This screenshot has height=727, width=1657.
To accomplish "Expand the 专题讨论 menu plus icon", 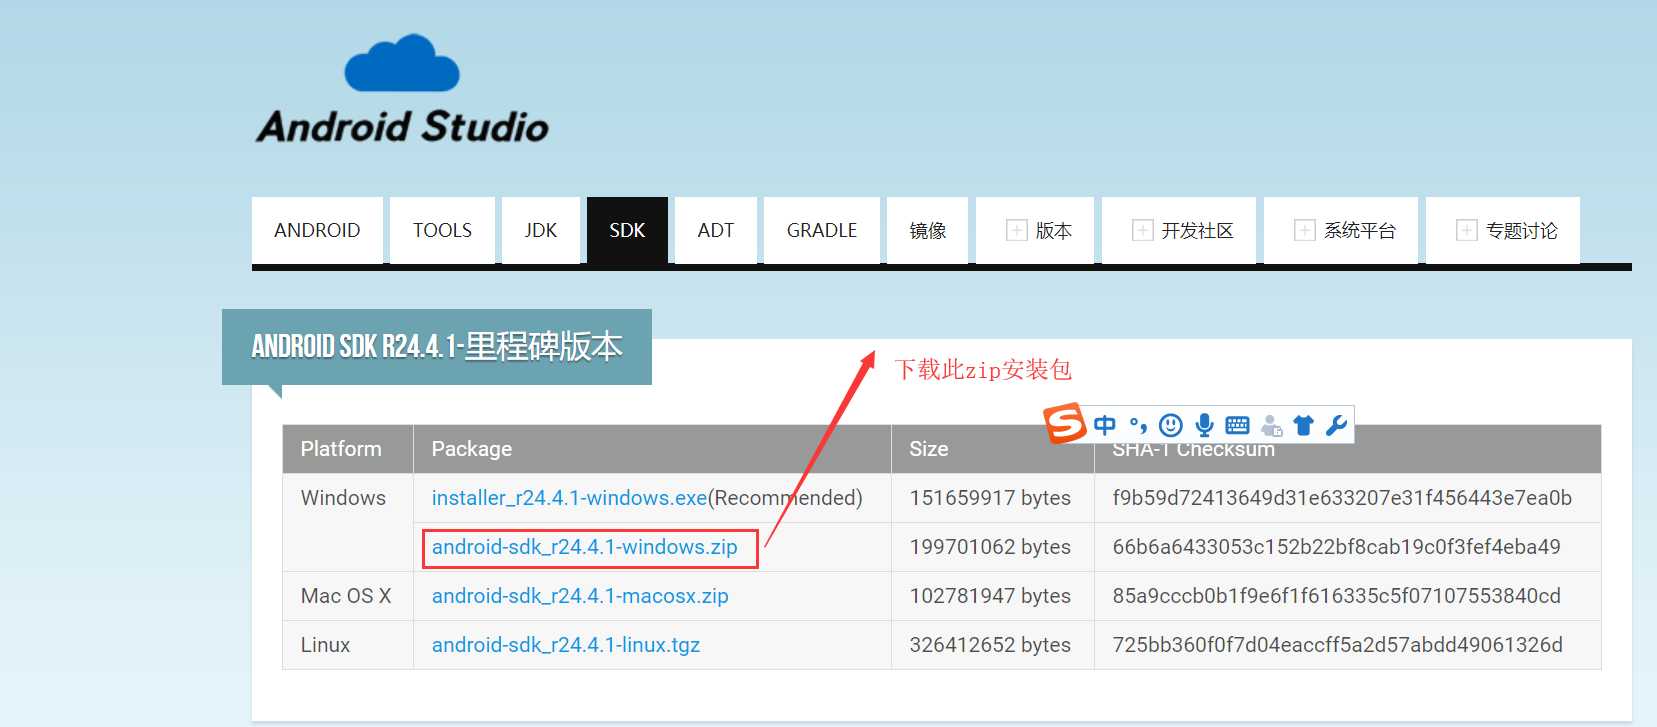I will (x=1467, y=231).
